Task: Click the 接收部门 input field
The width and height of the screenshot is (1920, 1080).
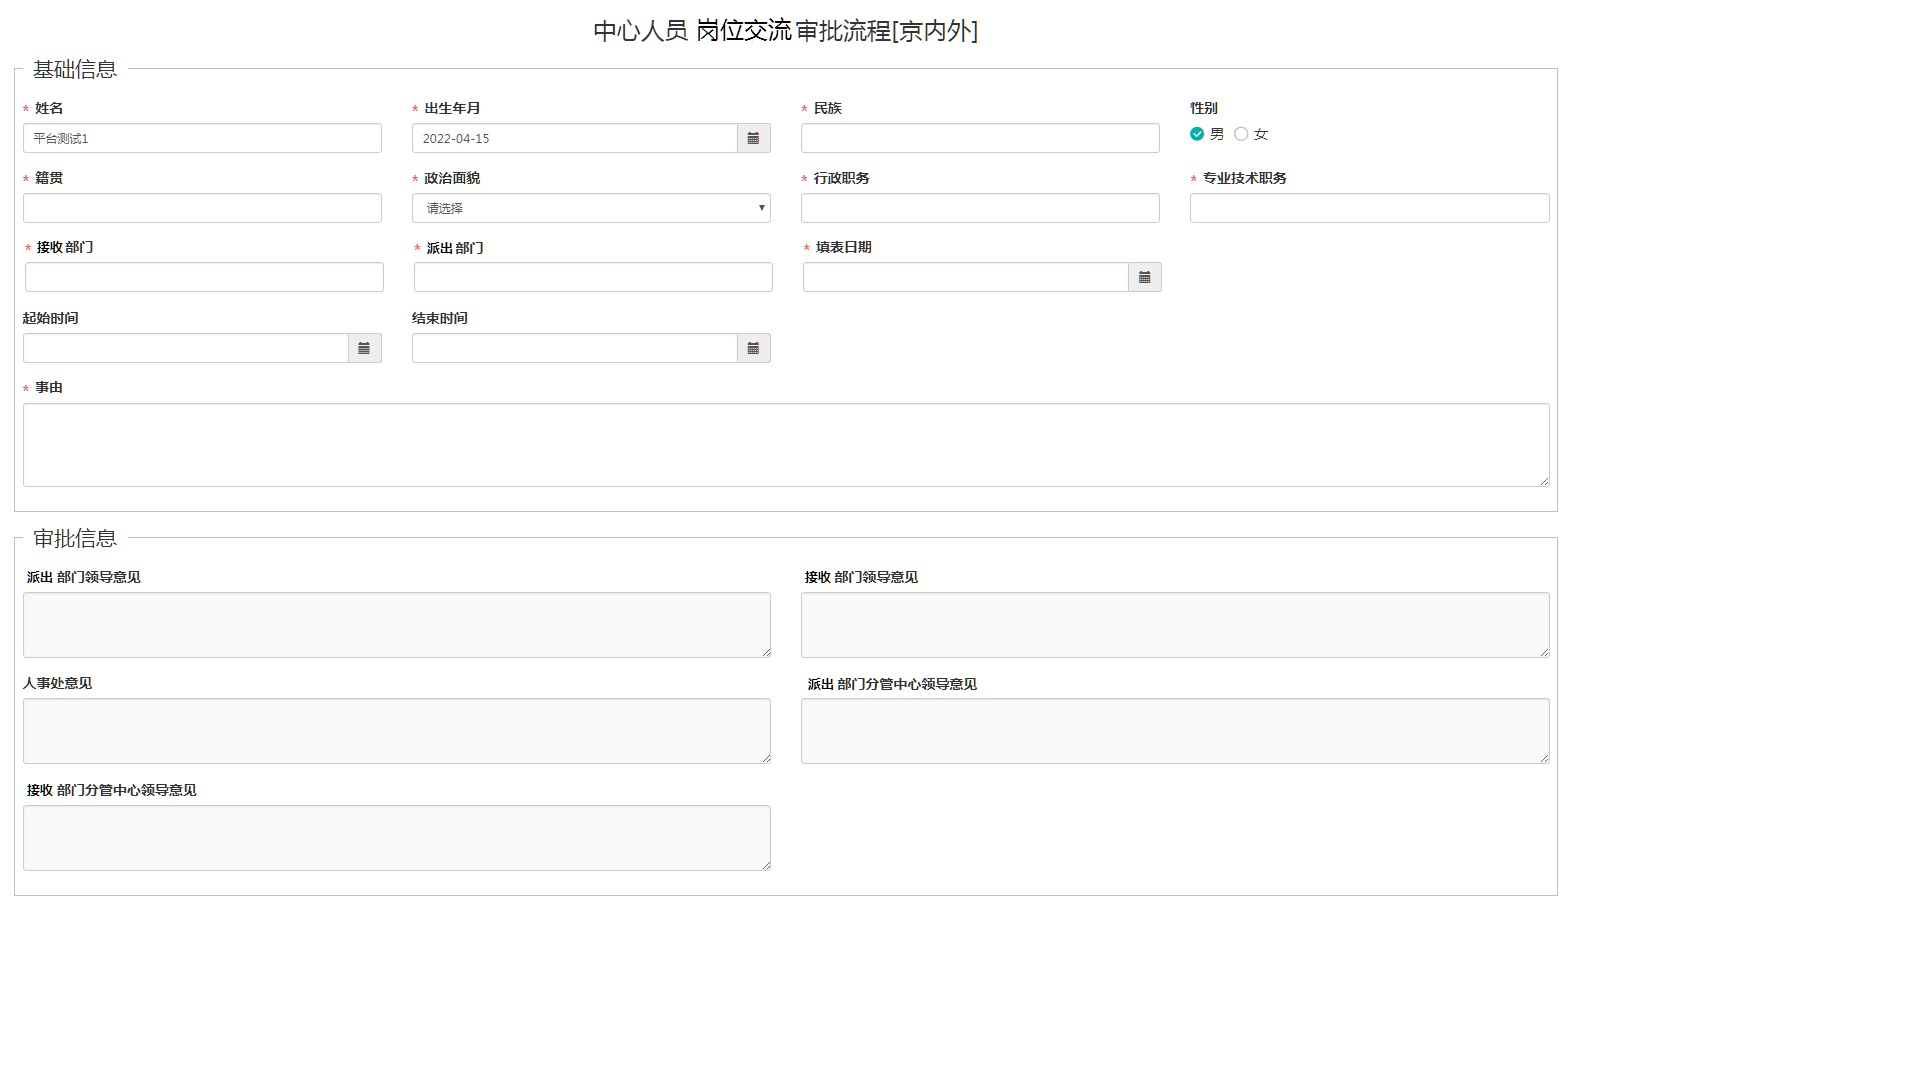Action: pyautogui.click(x=204, y=277)
